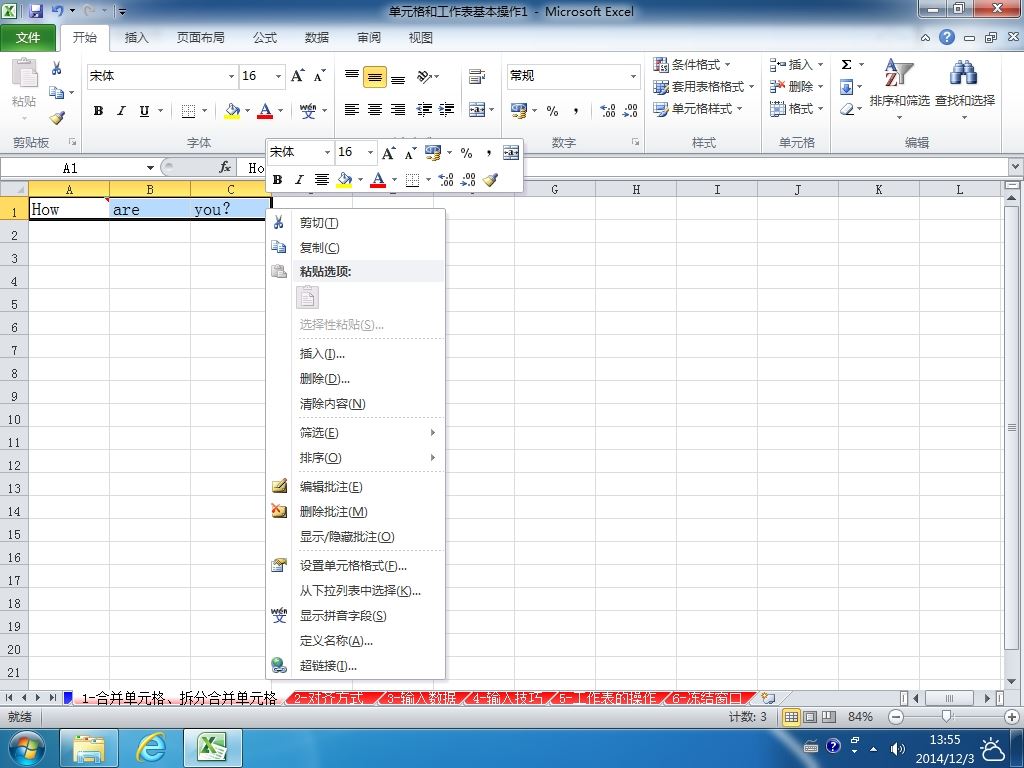
Task: Click the ribbon Font Color A button
Action: point(264,110)
